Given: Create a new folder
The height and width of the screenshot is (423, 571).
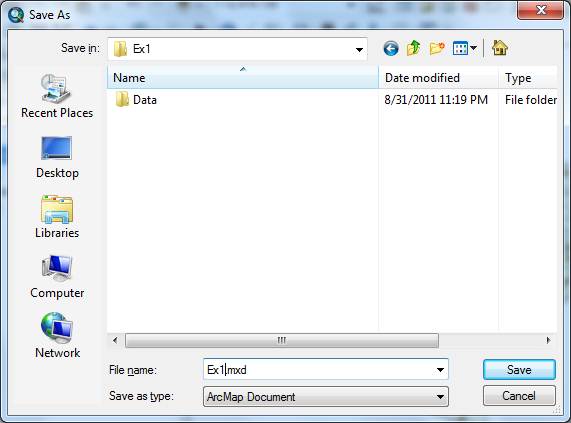Looking at the screenshot, I should 437,48.
